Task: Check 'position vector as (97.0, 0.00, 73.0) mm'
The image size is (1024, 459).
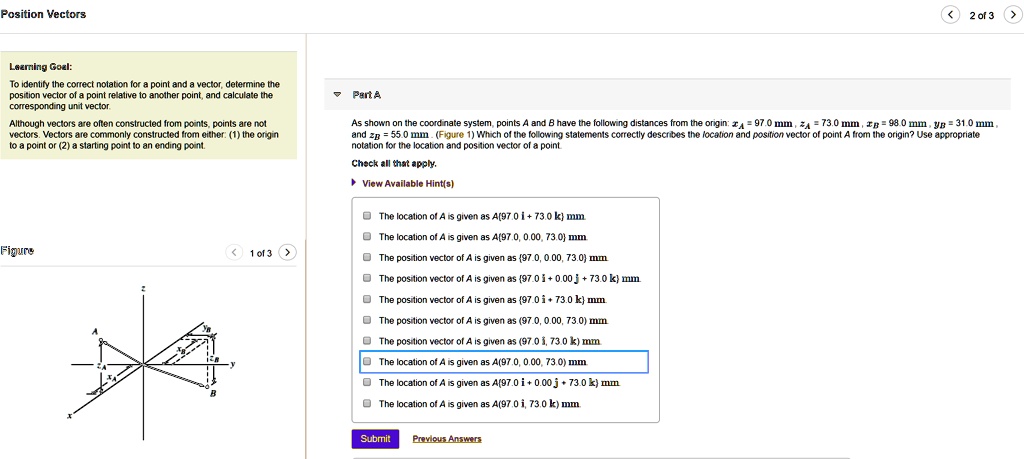Action: click(x=367, y=320)
